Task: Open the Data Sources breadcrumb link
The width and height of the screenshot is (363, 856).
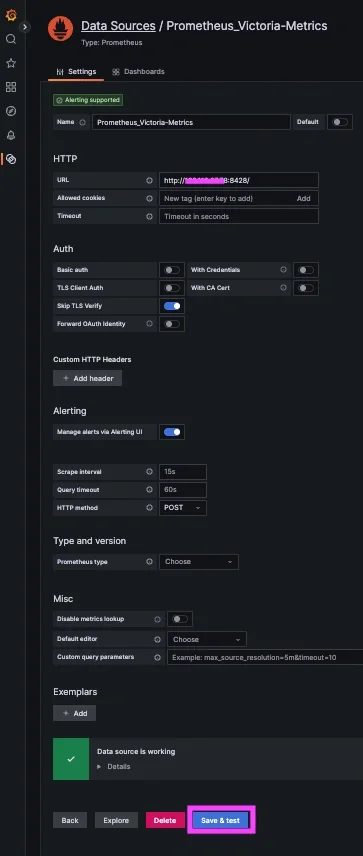Action: point(118,26)
